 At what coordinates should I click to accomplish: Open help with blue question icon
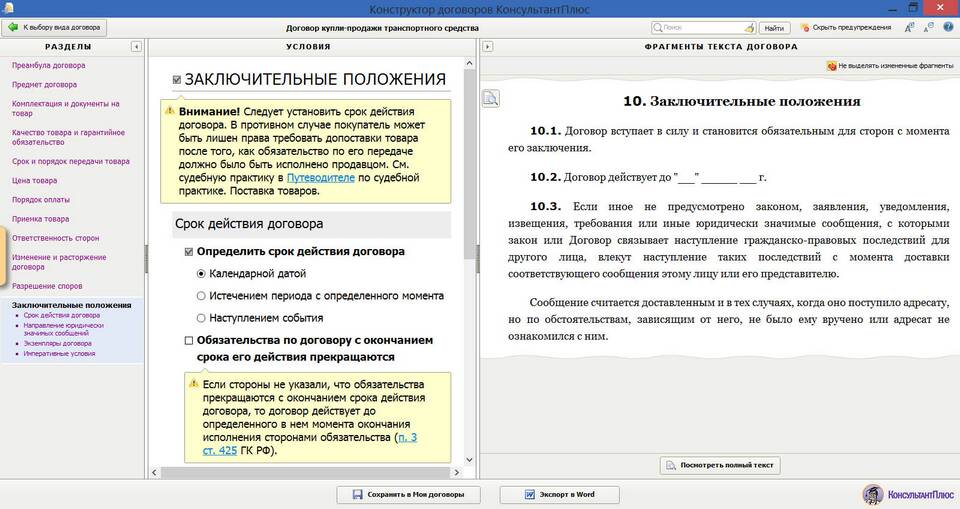[949, 27]
